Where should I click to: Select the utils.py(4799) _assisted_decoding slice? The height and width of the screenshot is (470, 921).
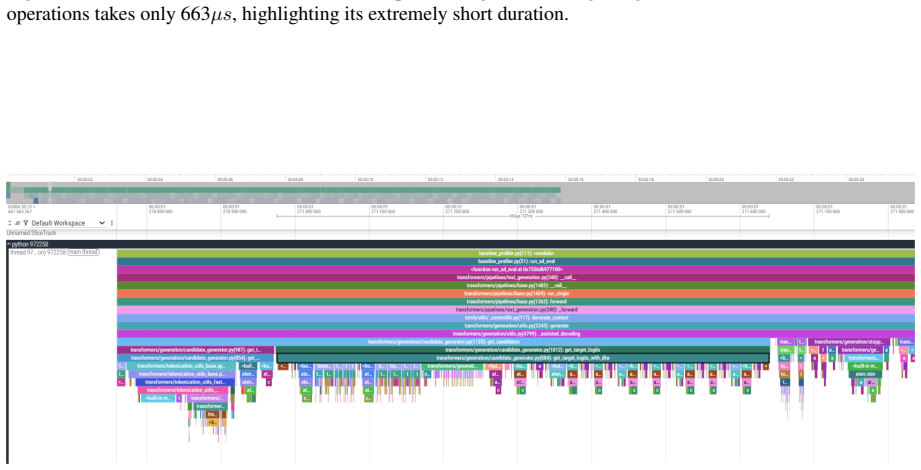[516, 334]
